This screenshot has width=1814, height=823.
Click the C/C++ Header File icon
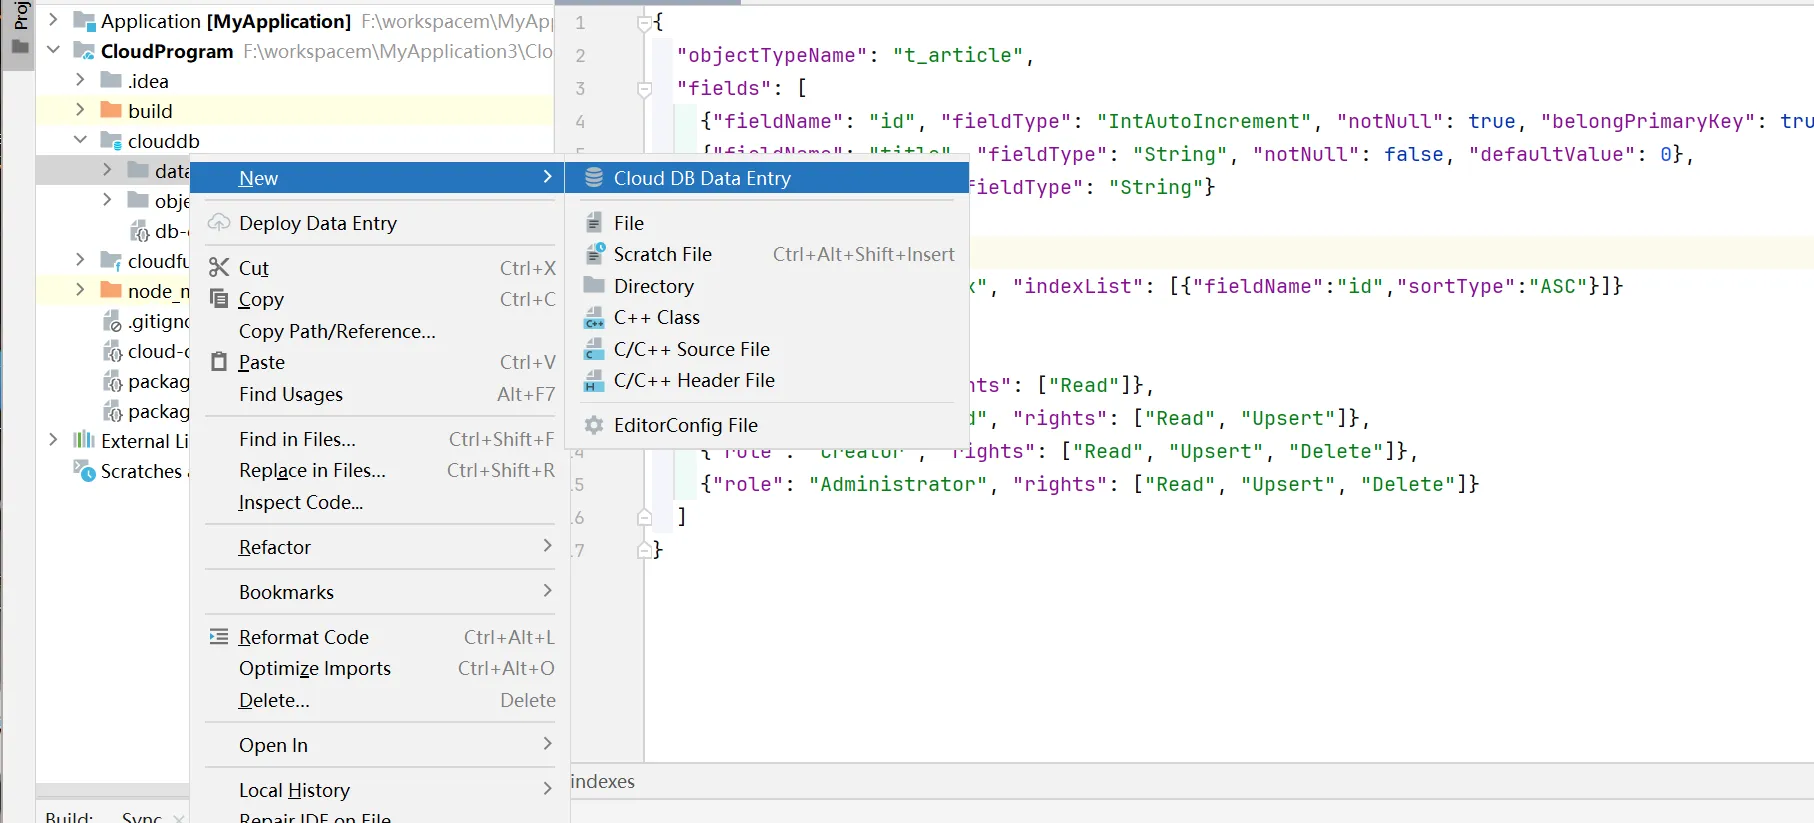594,381
